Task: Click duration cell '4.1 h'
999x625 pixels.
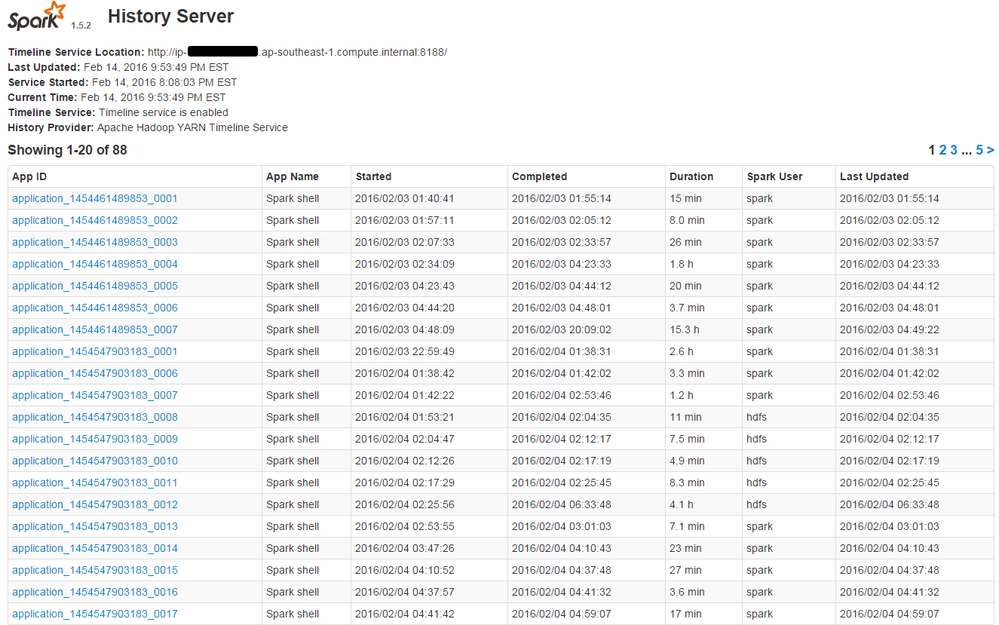Action: pyautogui.click(x=681, y=505)
